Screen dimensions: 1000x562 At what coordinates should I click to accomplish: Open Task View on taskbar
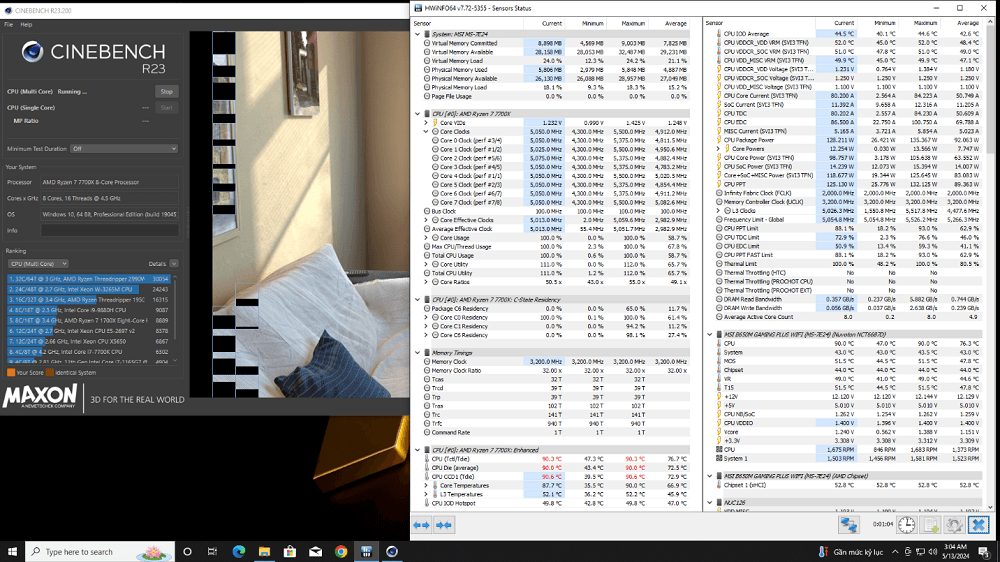pos(212,552)
